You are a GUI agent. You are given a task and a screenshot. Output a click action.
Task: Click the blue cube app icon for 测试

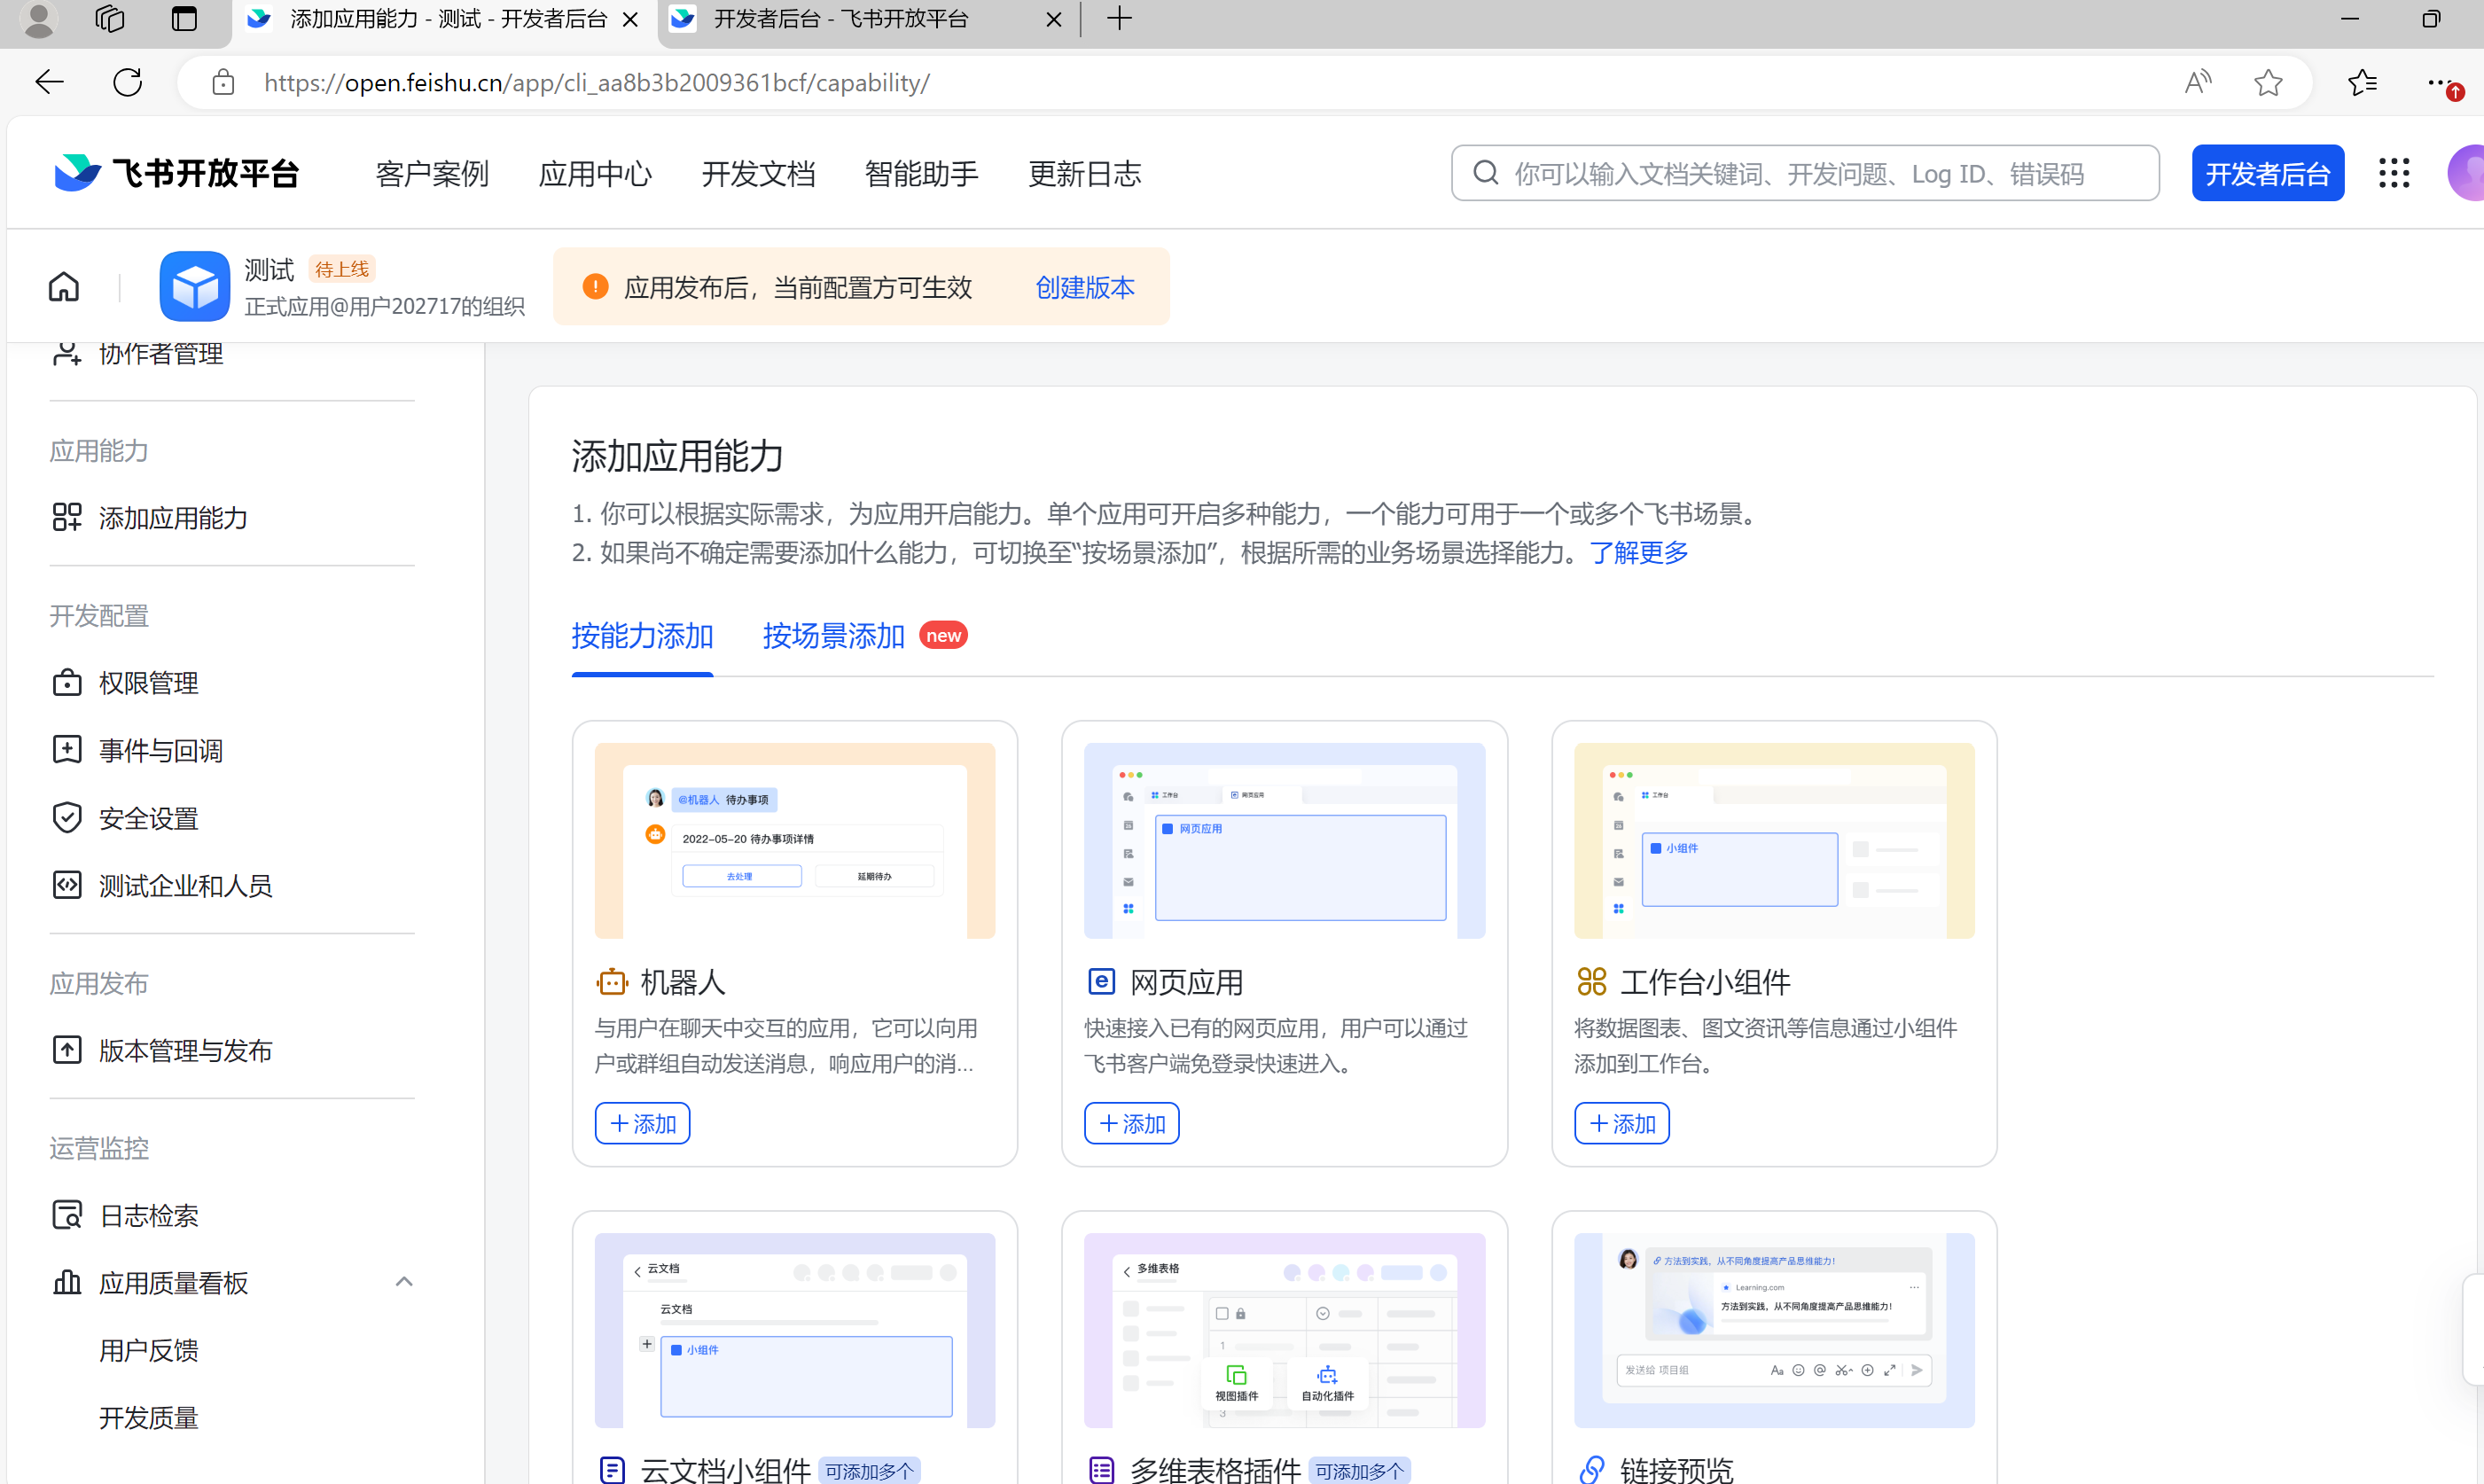pyautogui.click(x=194, y=286)
